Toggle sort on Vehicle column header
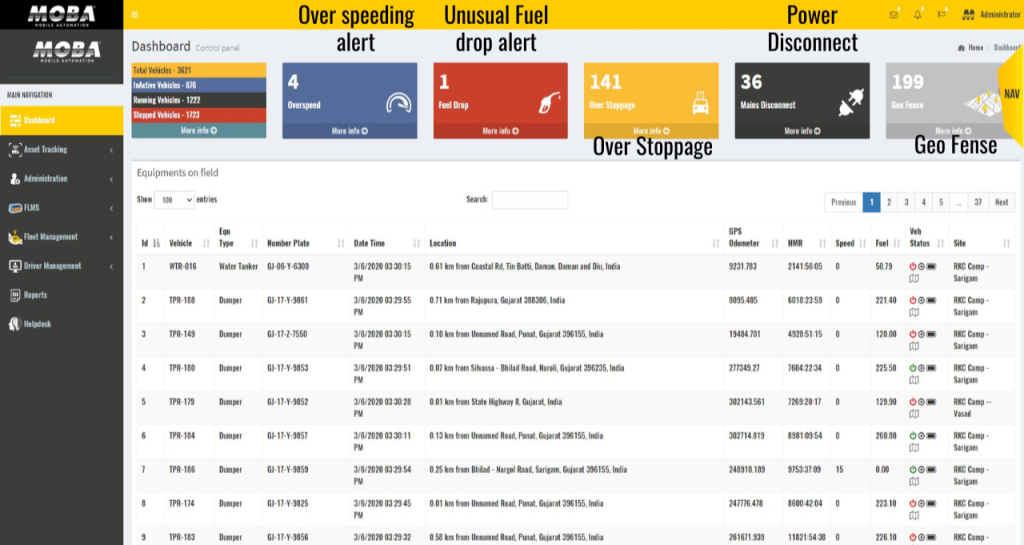 [185, 243]
